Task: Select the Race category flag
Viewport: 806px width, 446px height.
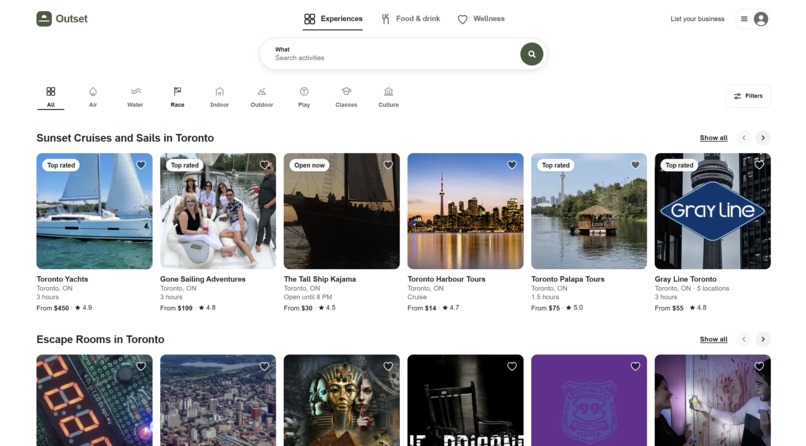Action: coord(177,97)
